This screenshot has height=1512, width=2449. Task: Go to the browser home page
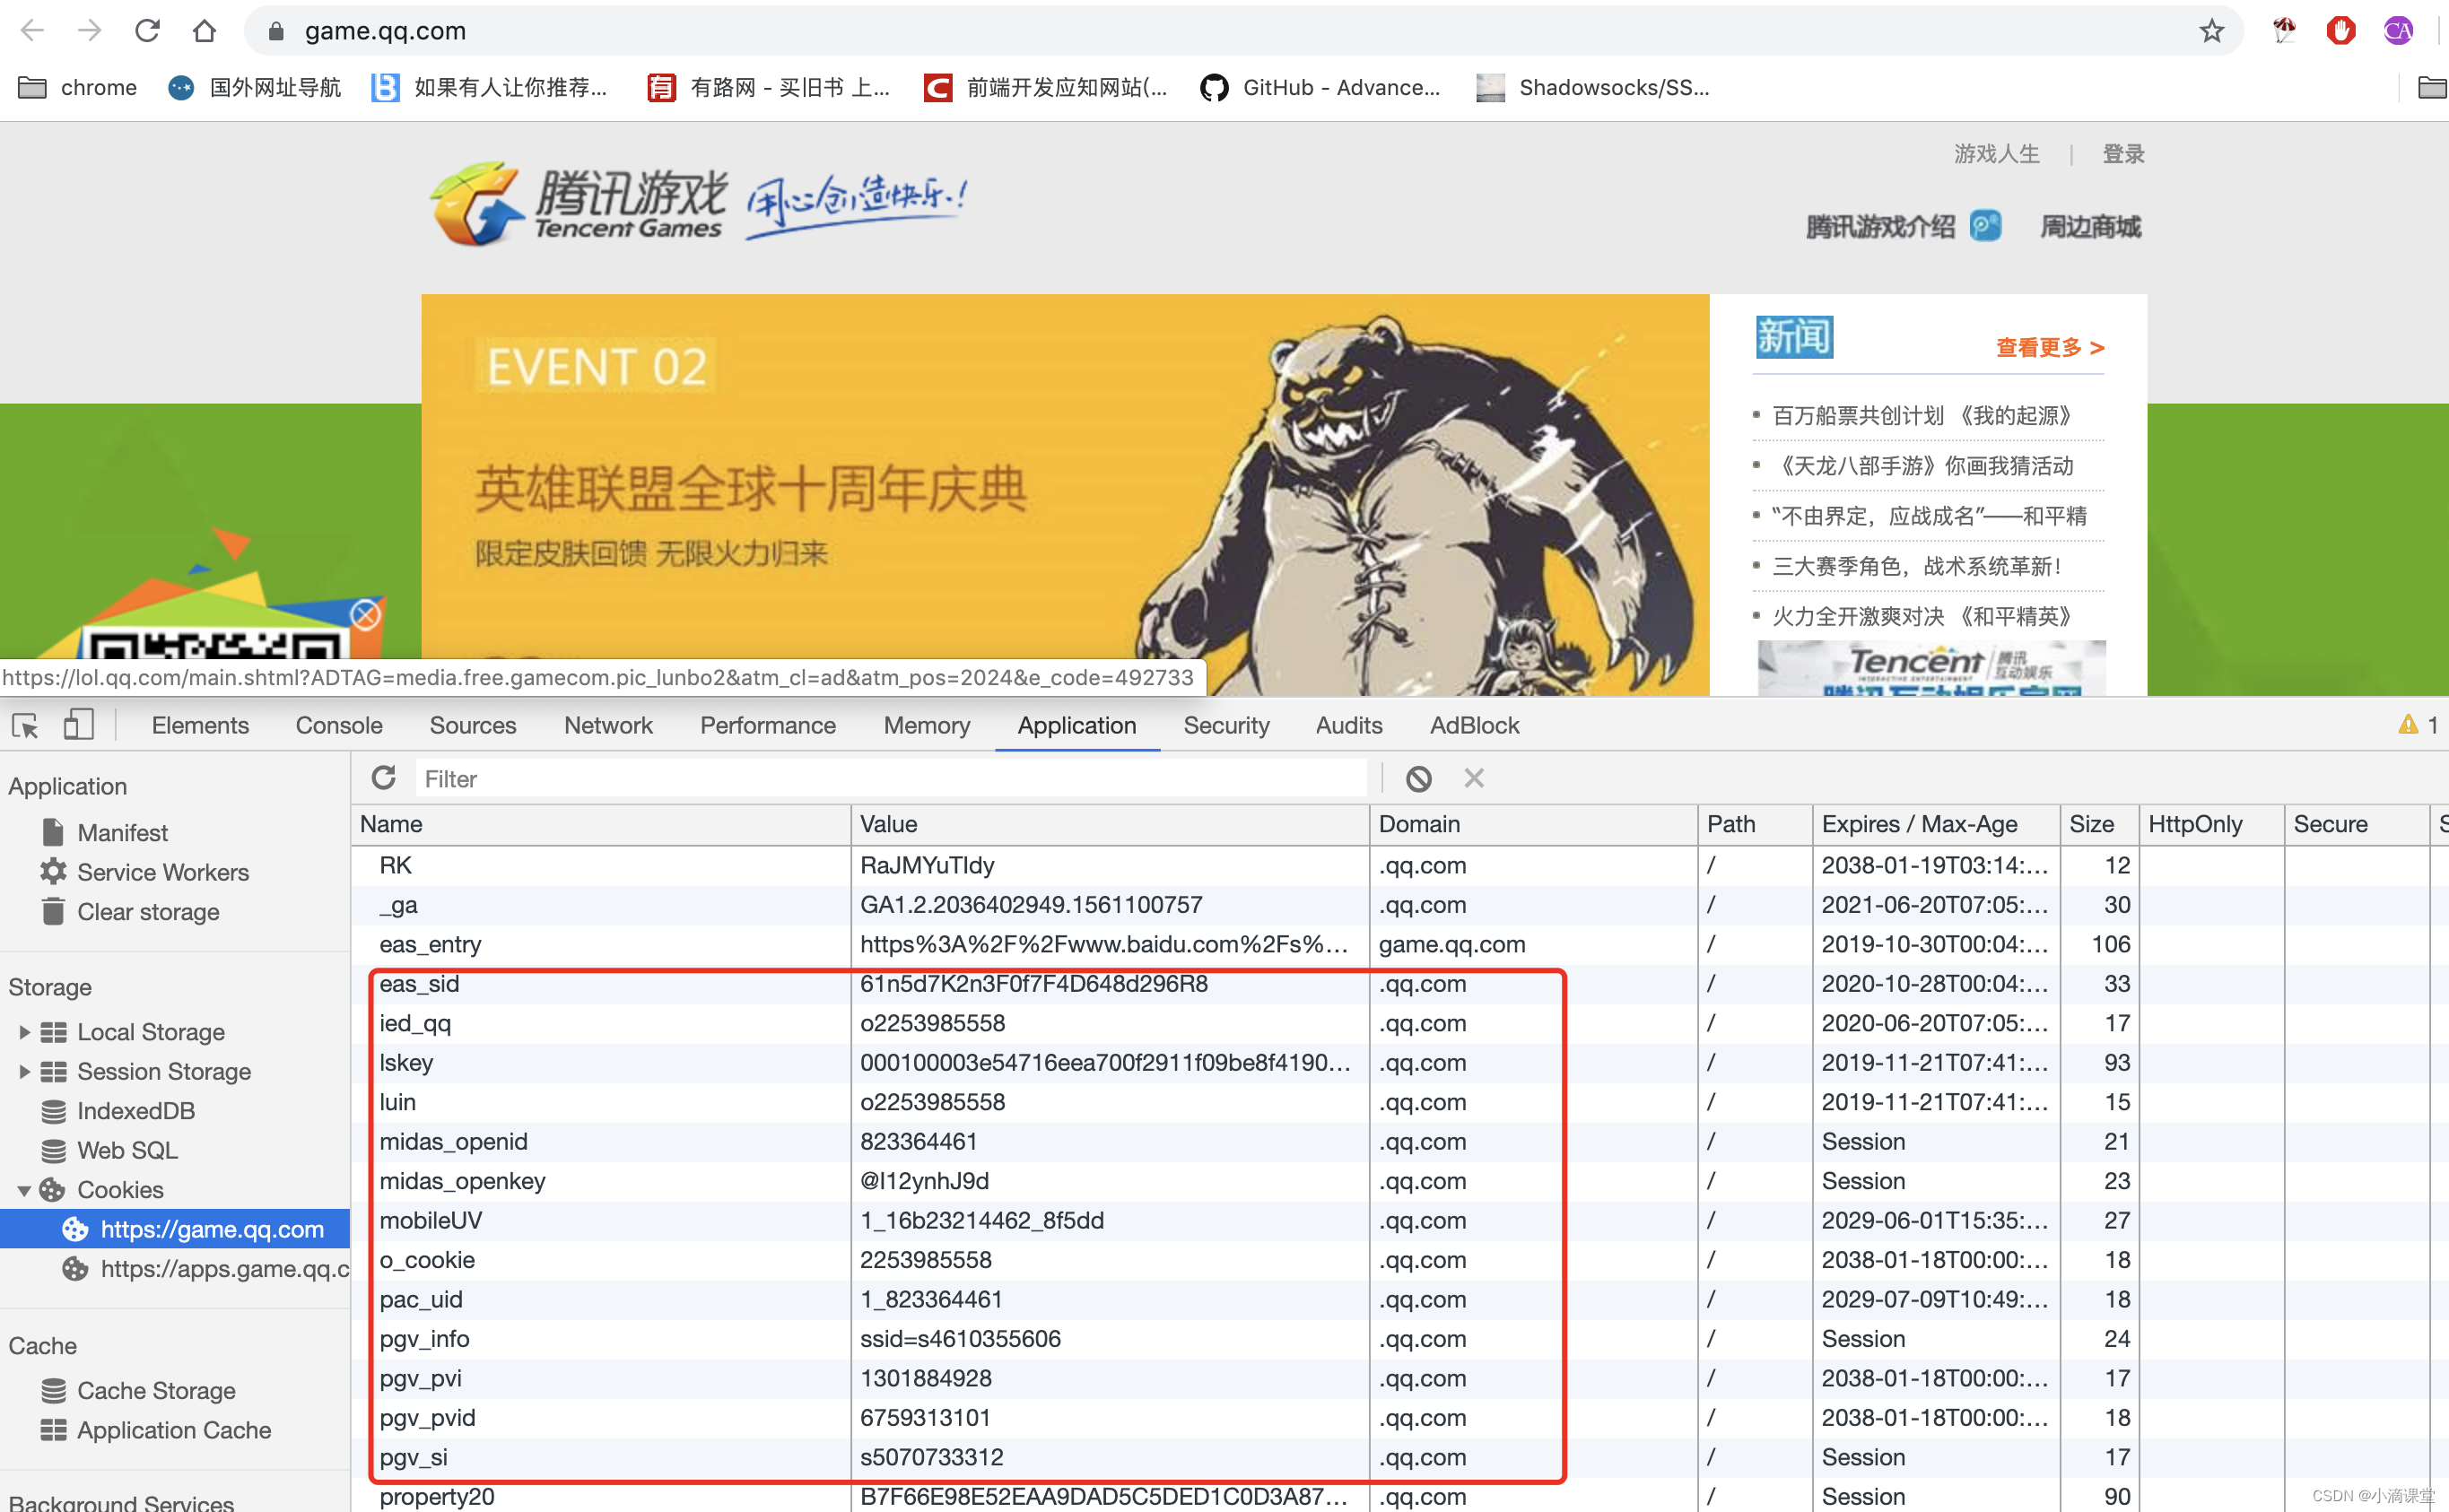[204, 31]
